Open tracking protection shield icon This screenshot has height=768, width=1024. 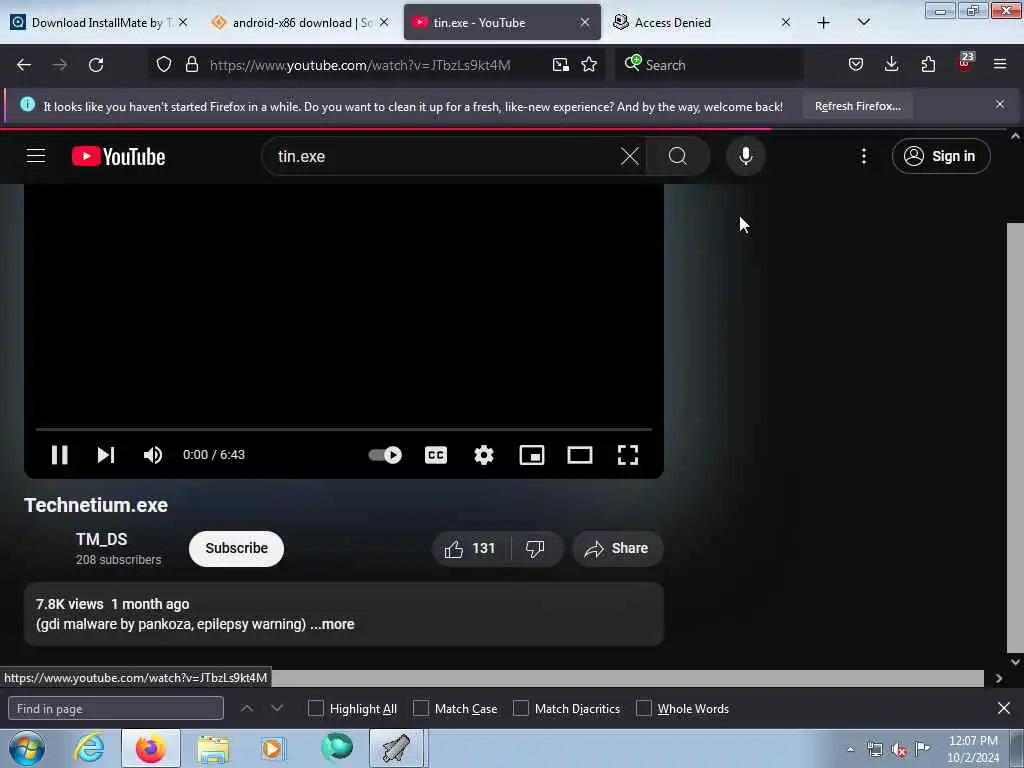click(164, 65)
